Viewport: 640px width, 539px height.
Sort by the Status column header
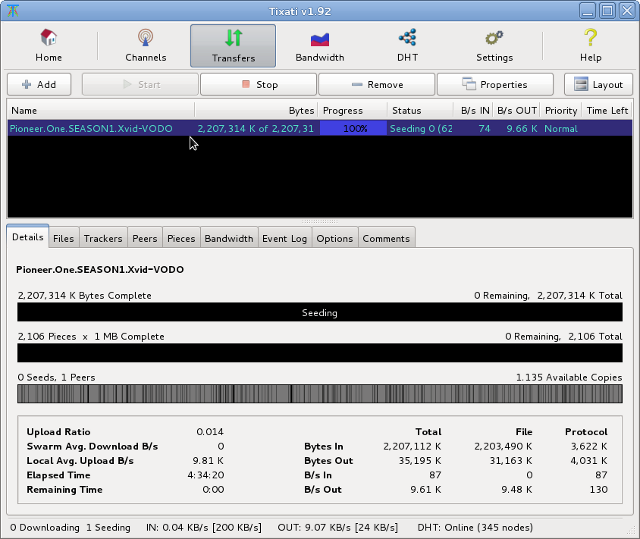[x=420, y=111]
